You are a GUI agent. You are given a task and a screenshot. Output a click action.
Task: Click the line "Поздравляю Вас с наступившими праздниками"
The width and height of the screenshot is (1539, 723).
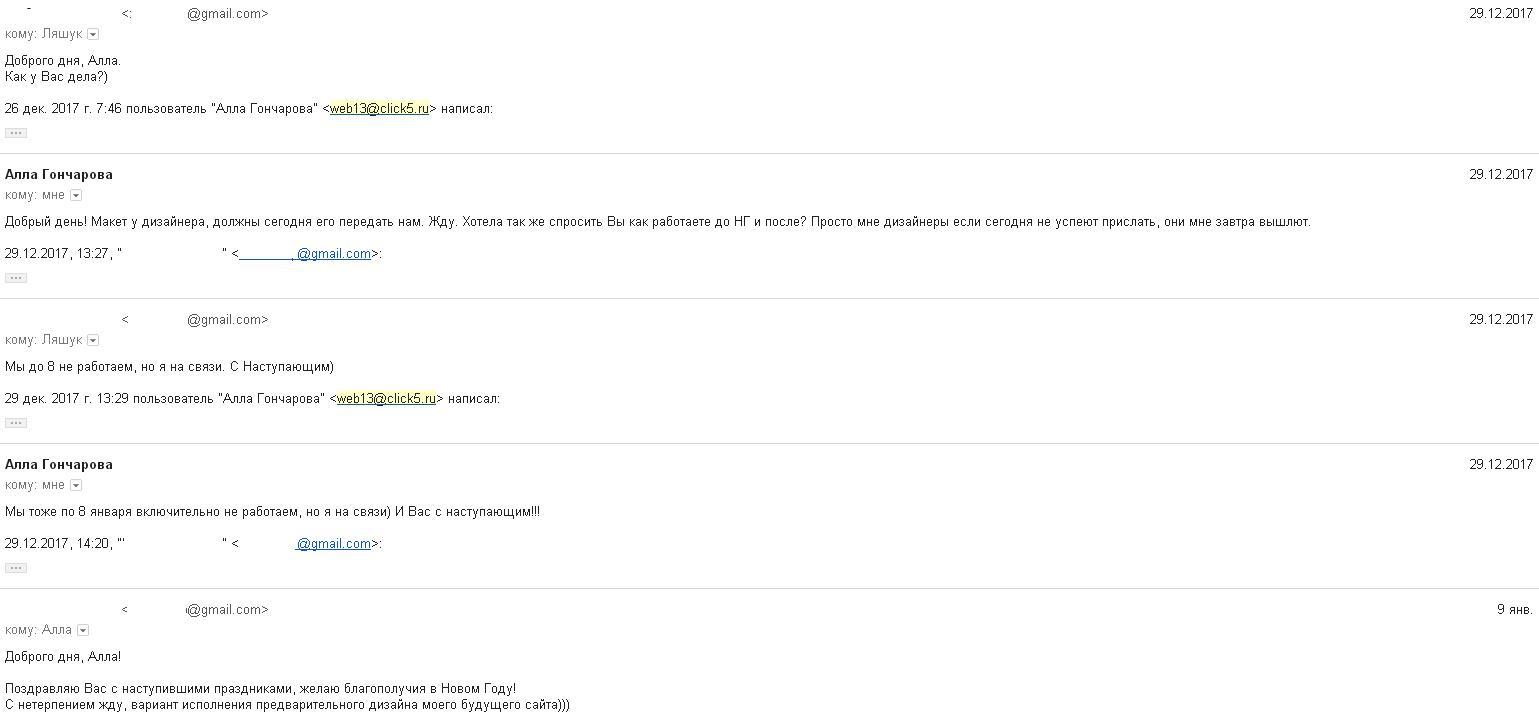pyautogui.click(x=260, y=689)
